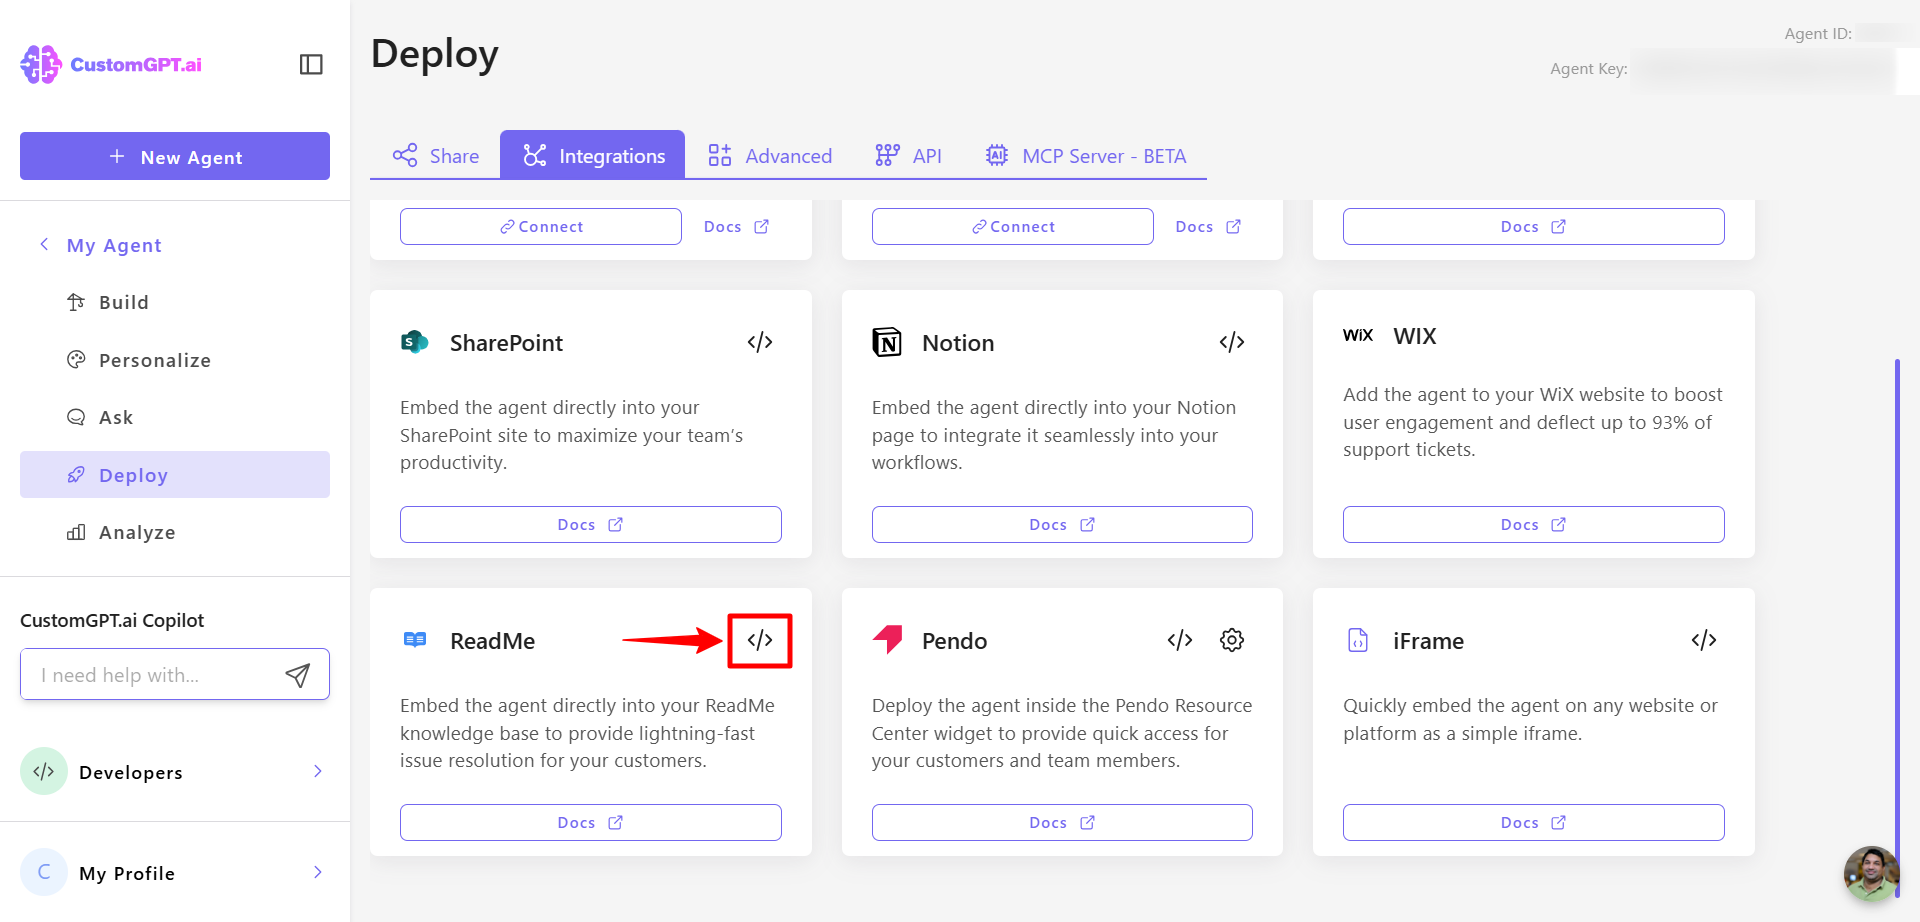Viewport: 1920px width, 922px height.
Task: Select Deploy in the sidebar
Action: pyautogui.click(x=175, y=474)
